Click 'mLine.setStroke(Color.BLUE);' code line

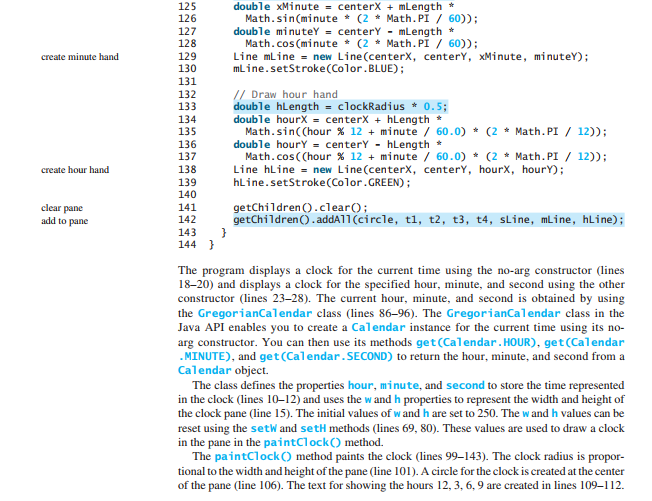pos(319,69)
